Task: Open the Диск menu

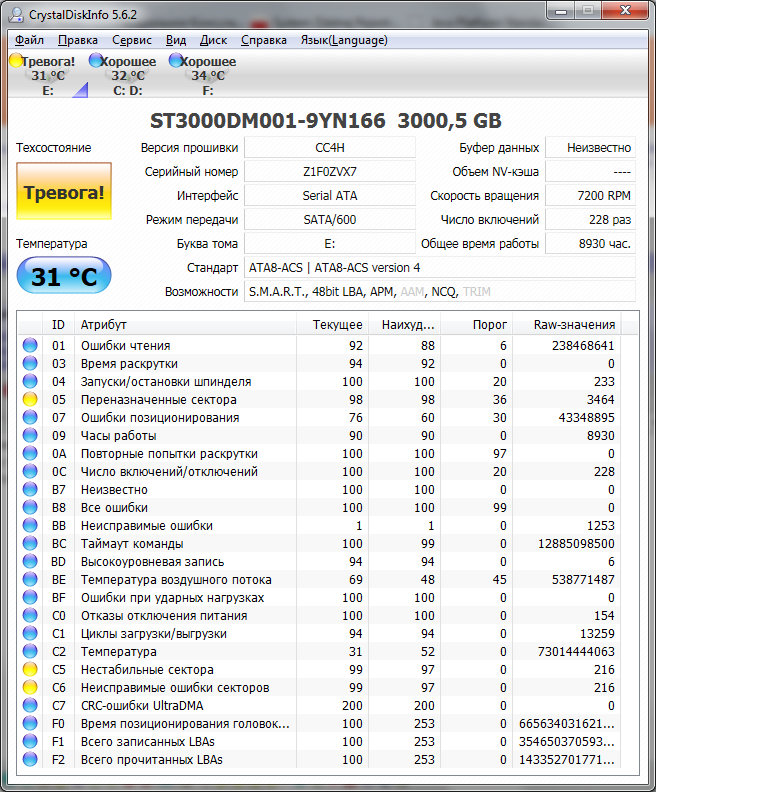Action: point(213,40)
